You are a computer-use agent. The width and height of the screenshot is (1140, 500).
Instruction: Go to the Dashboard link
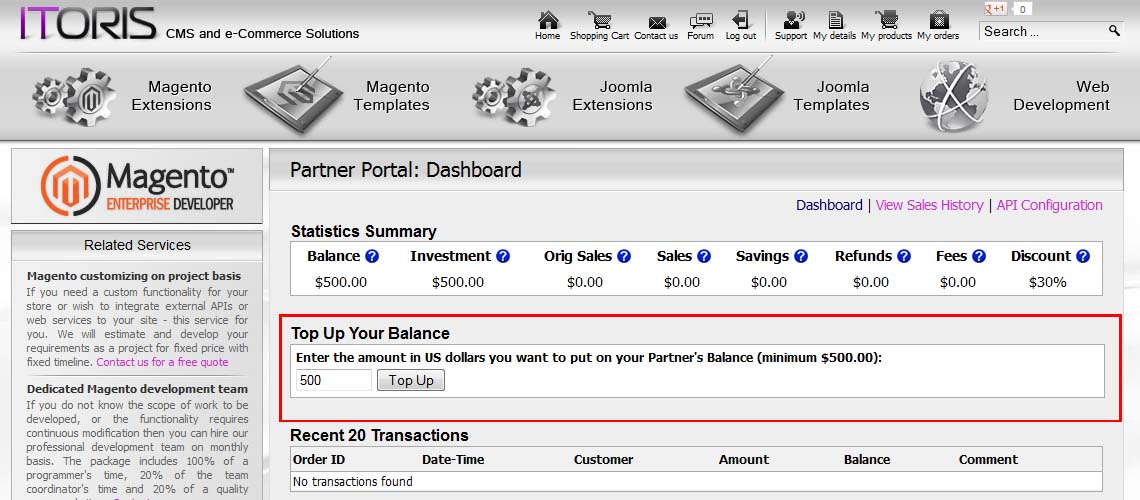[x=829, y=205]
